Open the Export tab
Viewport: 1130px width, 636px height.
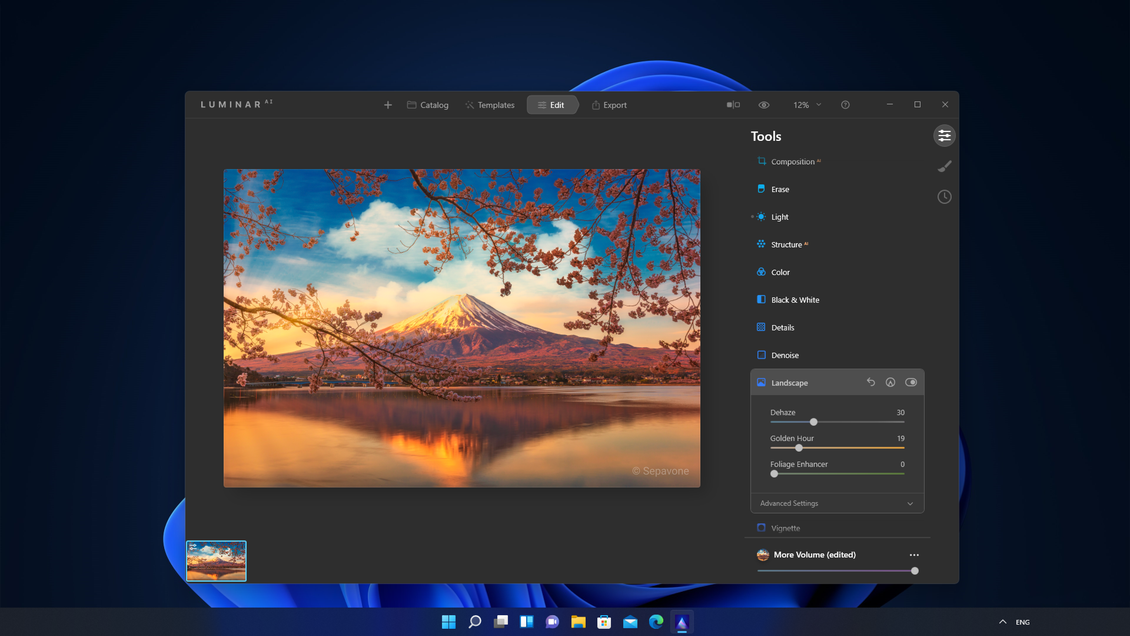tap(609, 104)
